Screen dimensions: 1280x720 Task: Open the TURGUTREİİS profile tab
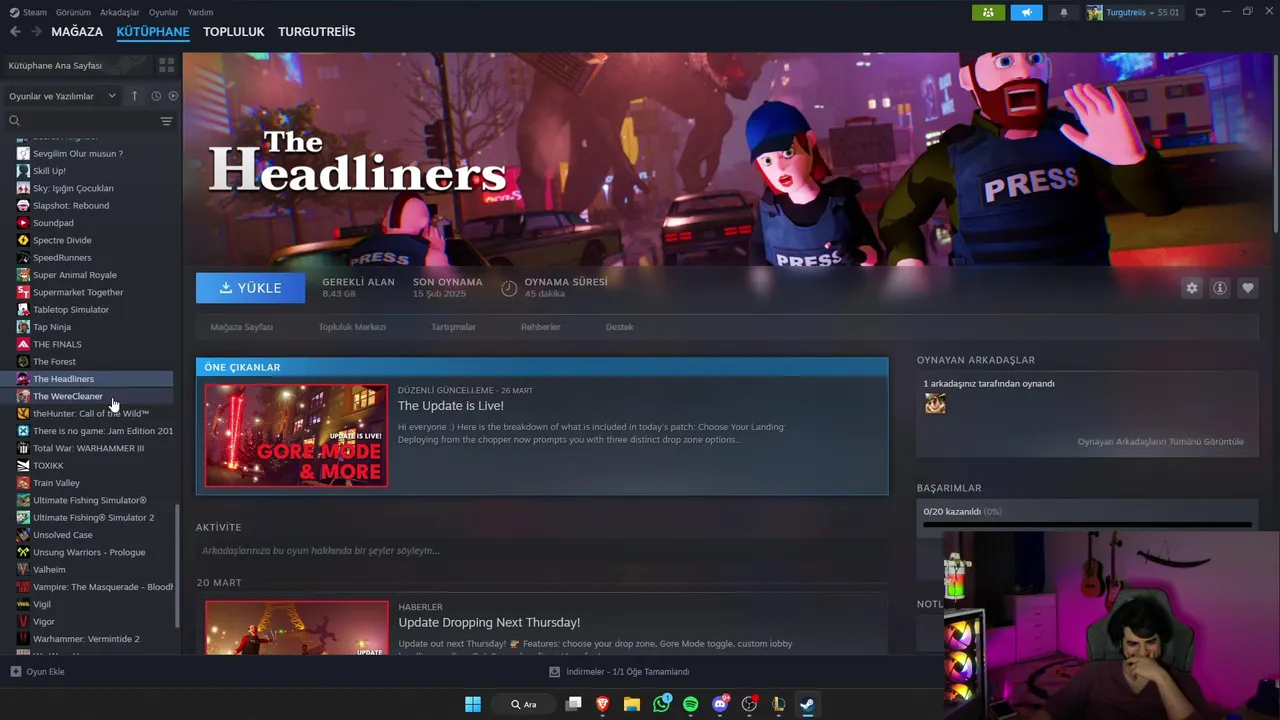317,31
